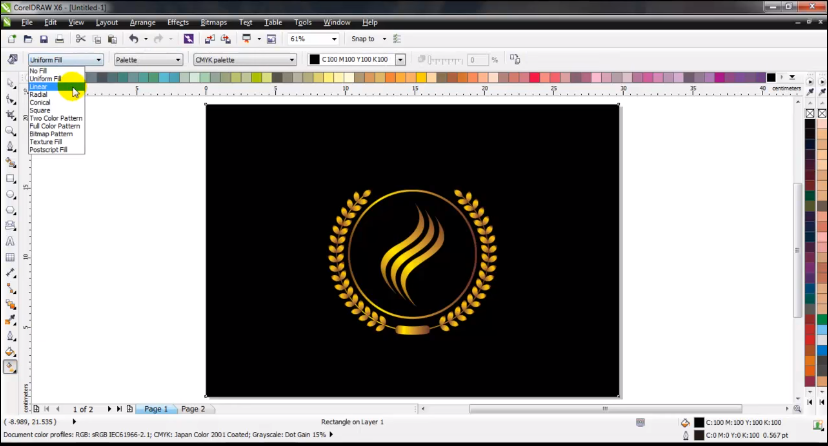
Task: Select the Text tool
Action: coord(10,241)
